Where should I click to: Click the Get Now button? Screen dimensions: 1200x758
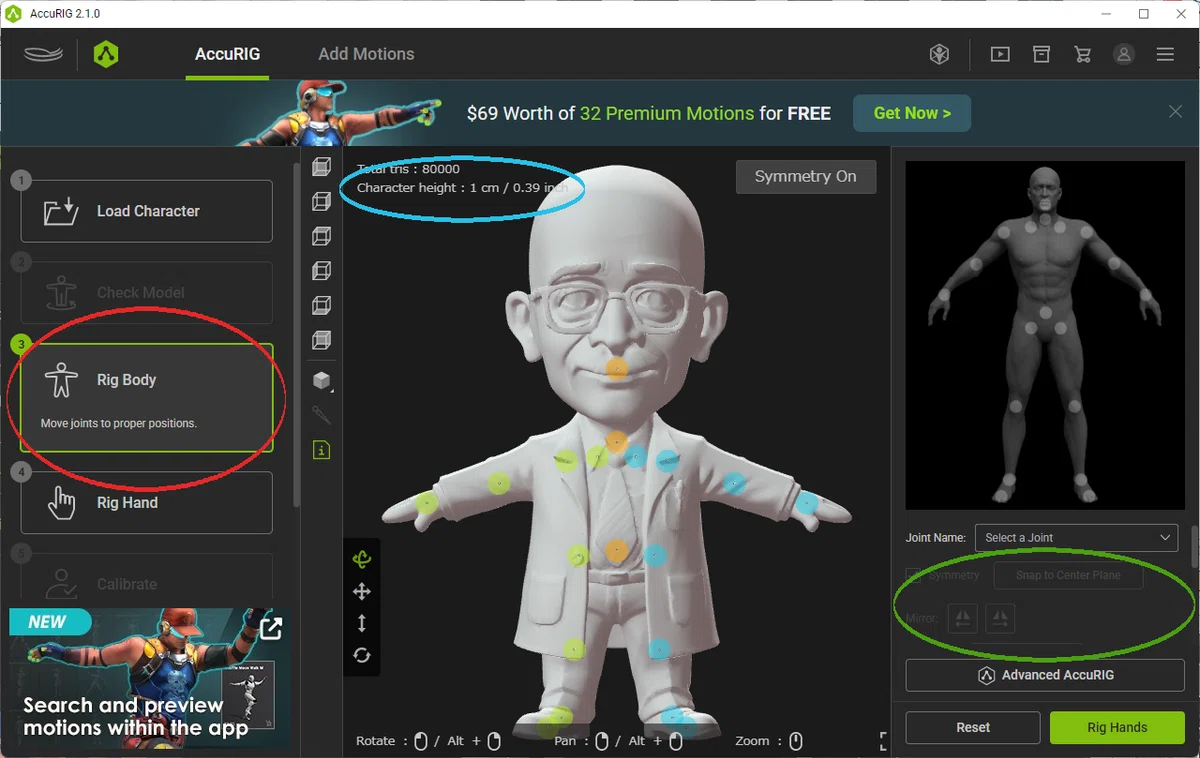[912, 113]
